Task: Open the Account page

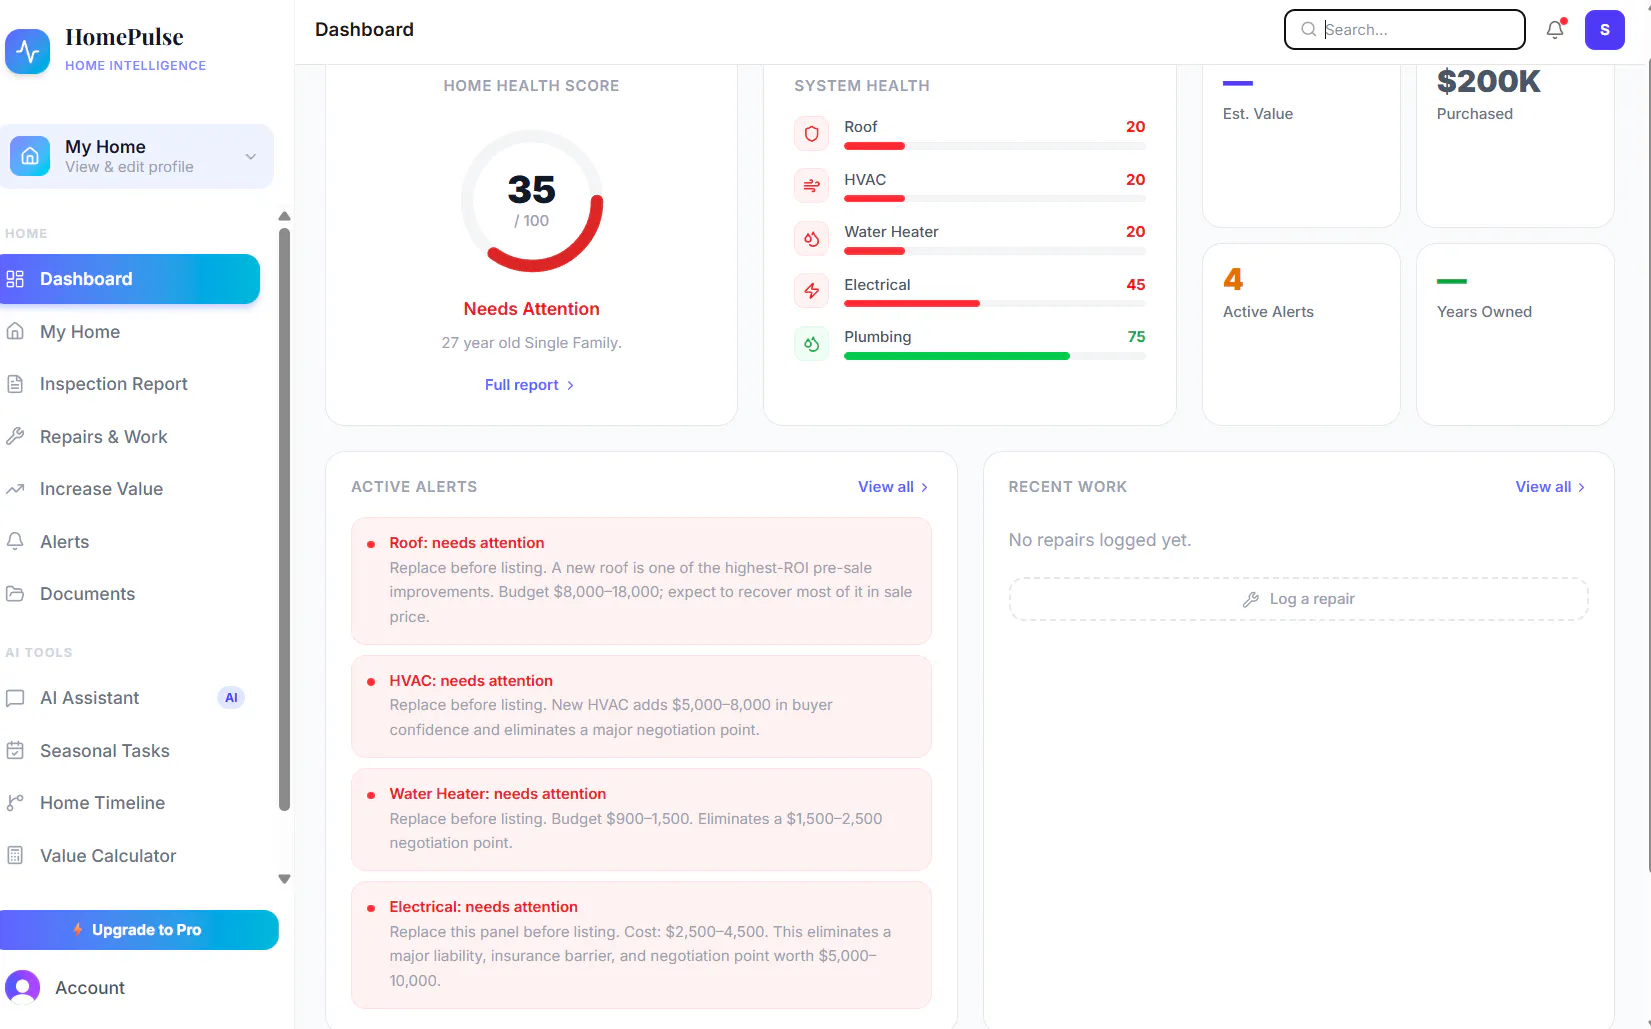Action: (90, 988)
